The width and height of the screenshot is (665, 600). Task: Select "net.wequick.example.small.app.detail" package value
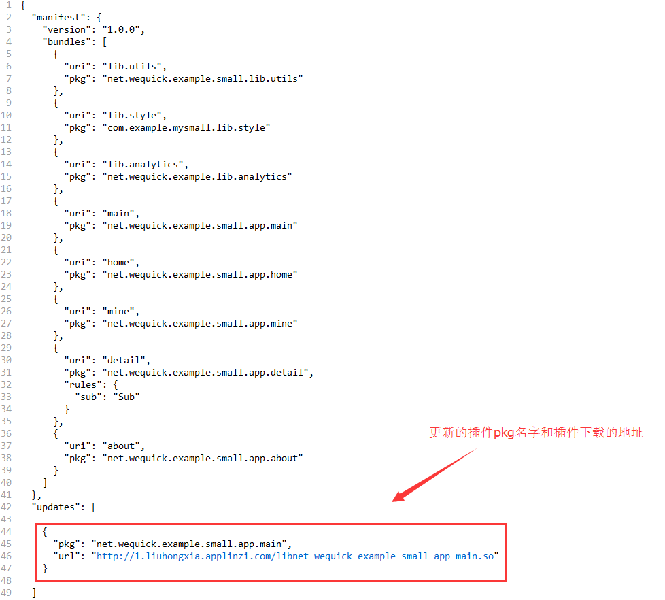(205, 372)
